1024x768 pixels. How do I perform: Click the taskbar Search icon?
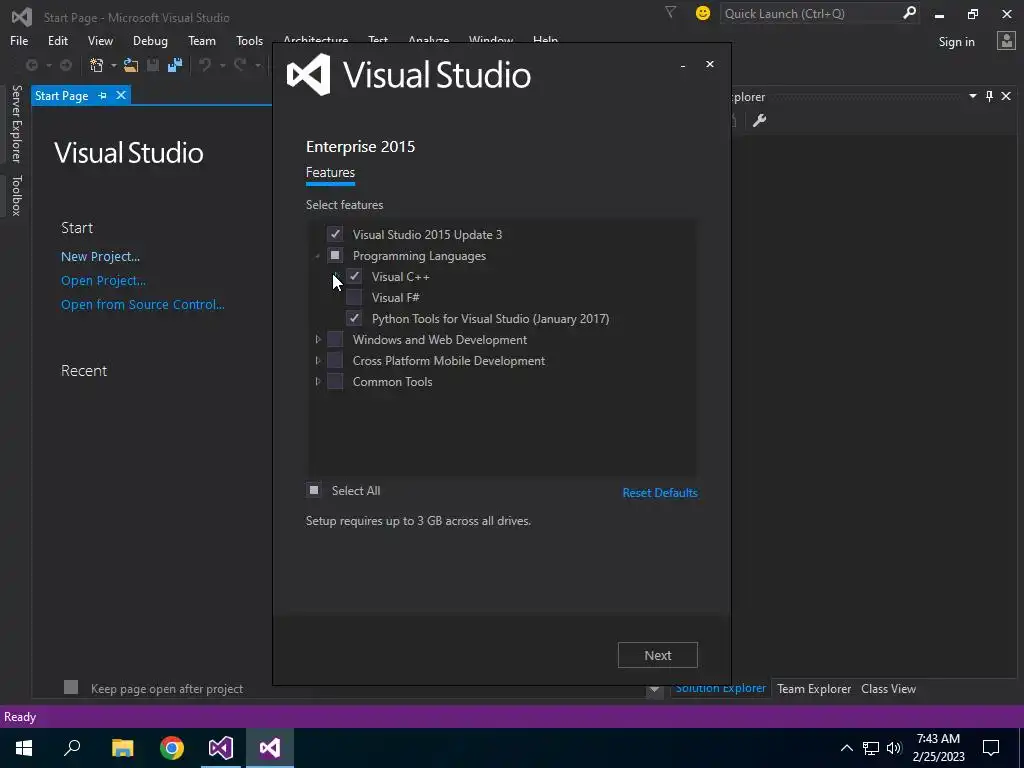click(x=72, y=748)
